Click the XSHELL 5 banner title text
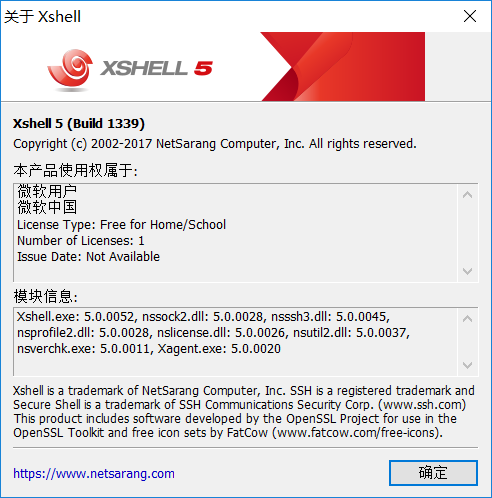The width and height of the screenshot is (492, 498). tap(156, 68)
